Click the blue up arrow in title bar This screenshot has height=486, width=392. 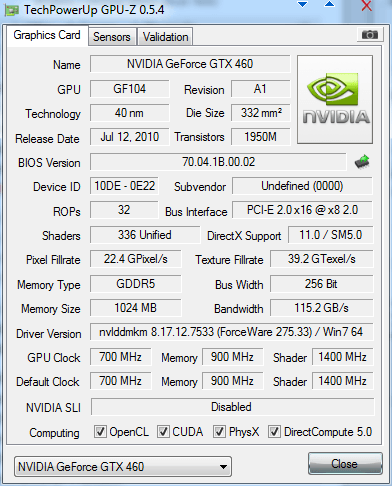point(329,4)
